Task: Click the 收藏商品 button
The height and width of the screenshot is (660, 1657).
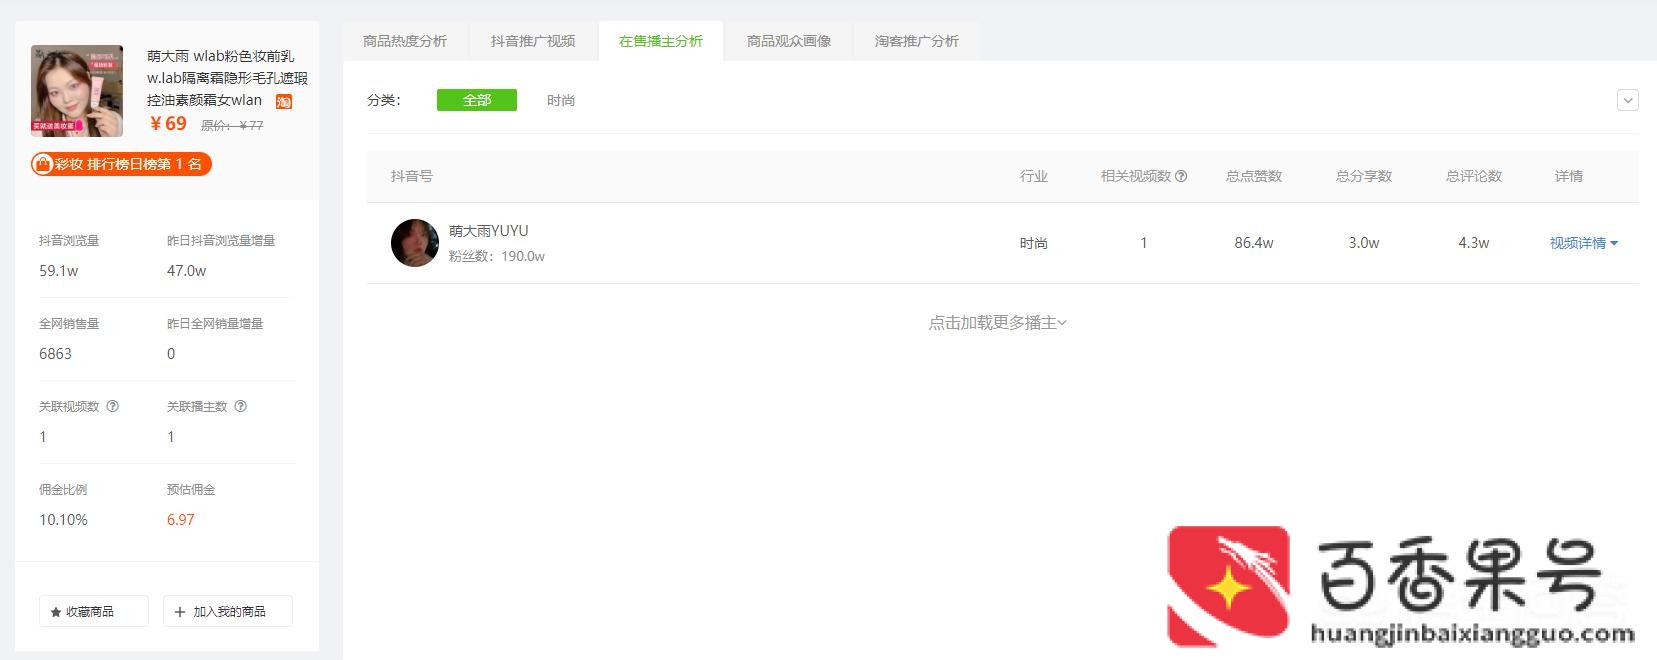Action: (x=94, y=611)
